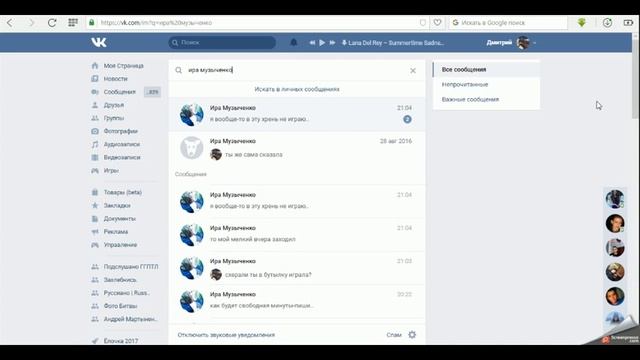Open Товары (beta) in sidebar

(x=122, y=192)
